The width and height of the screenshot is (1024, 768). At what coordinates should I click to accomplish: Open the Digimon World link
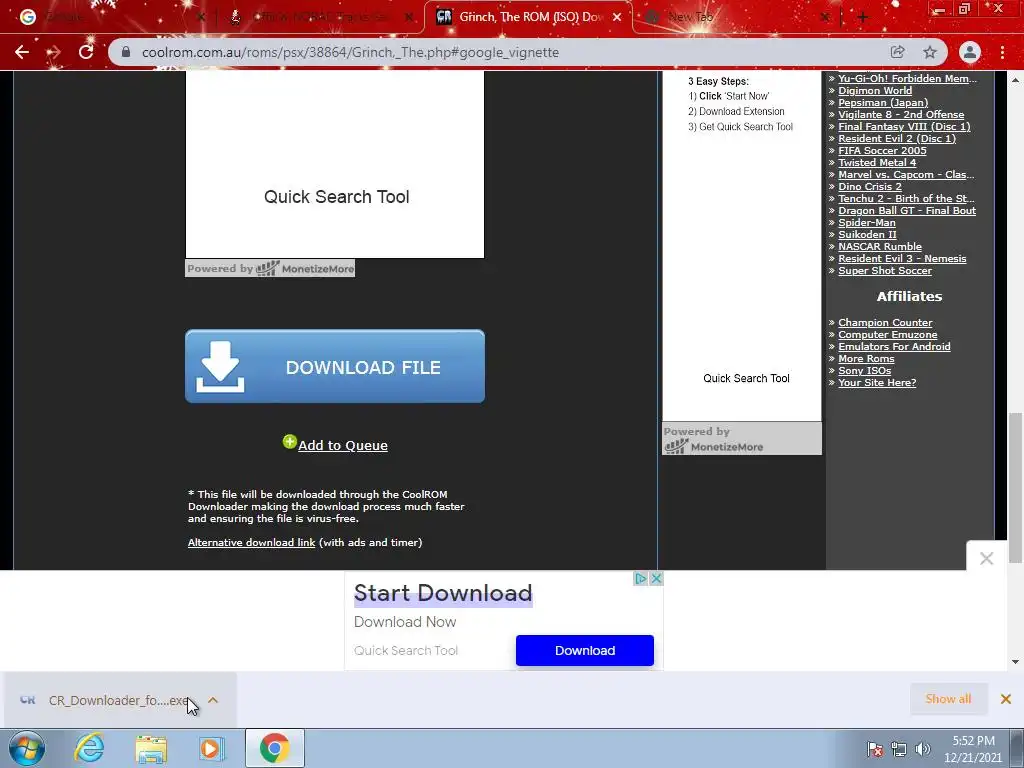coord(875,91)
